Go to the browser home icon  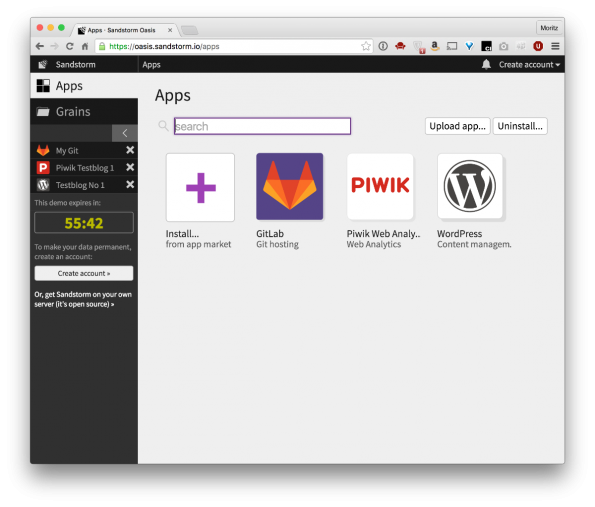[x=85, y=46]
